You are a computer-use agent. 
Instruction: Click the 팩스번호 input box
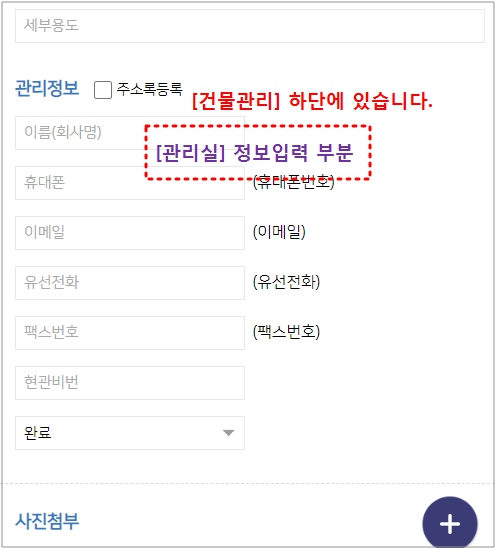click(130, 333)
